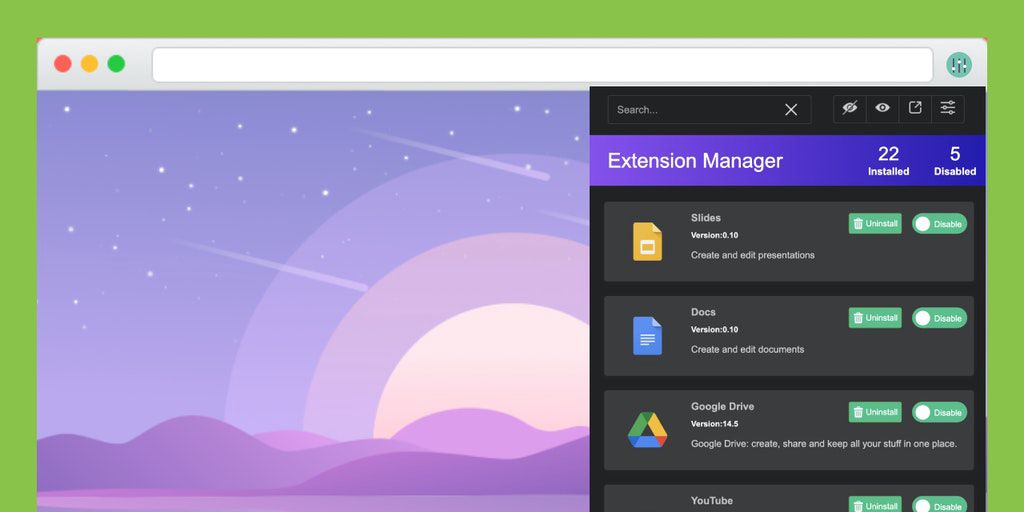Click Google Drive 'Version:14.5' text
Viewport: 1024px width, 512px height.
tap(714, 424)
